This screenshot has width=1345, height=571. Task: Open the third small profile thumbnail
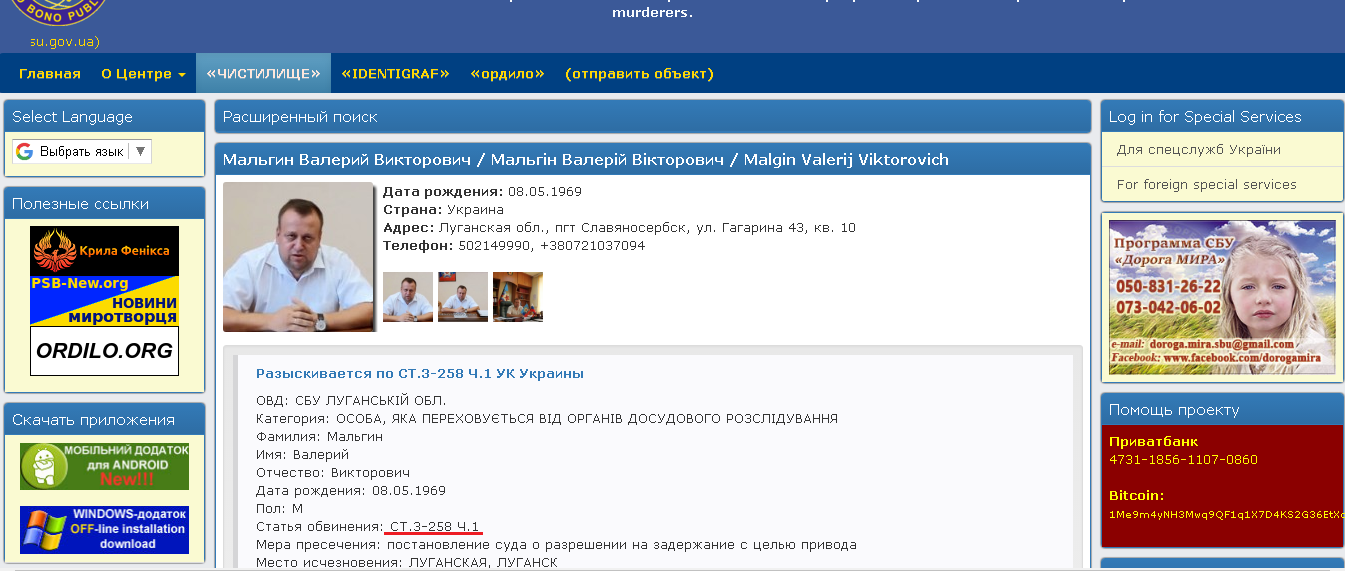[x=518, y=297]
